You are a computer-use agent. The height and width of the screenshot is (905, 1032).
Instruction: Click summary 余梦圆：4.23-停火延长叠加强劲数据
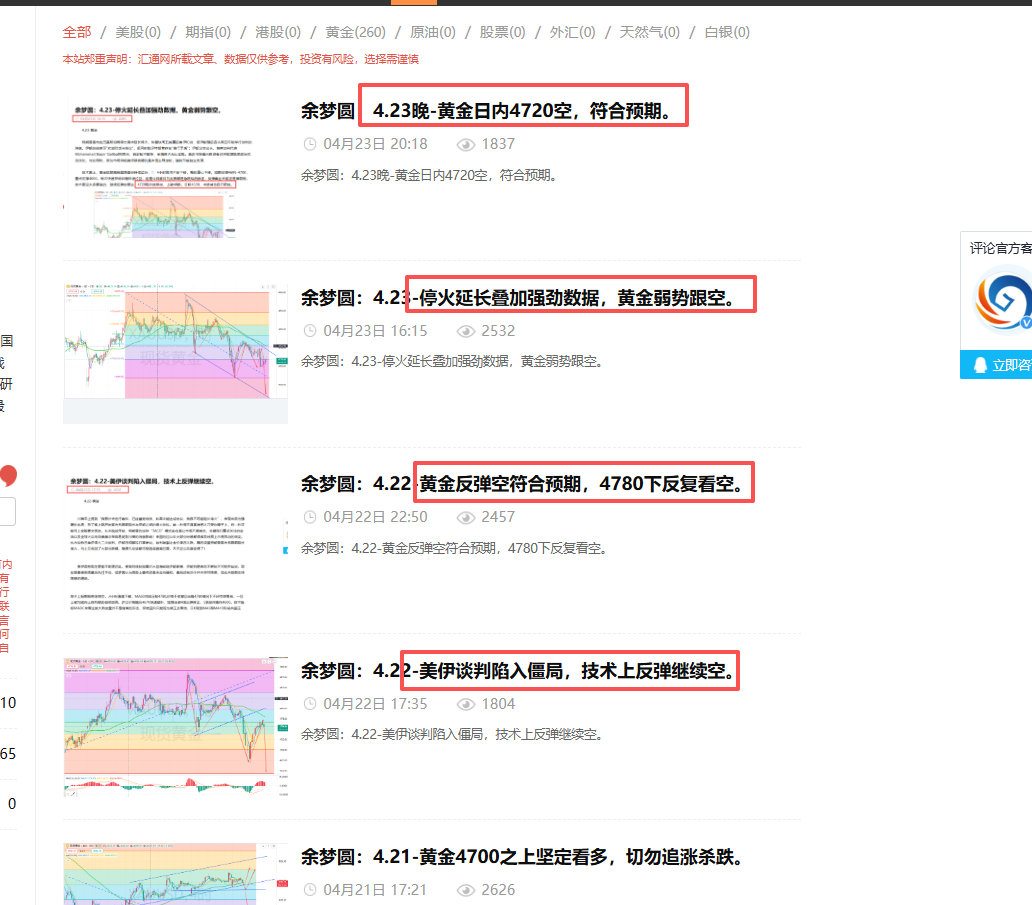[x=453, y=361]
